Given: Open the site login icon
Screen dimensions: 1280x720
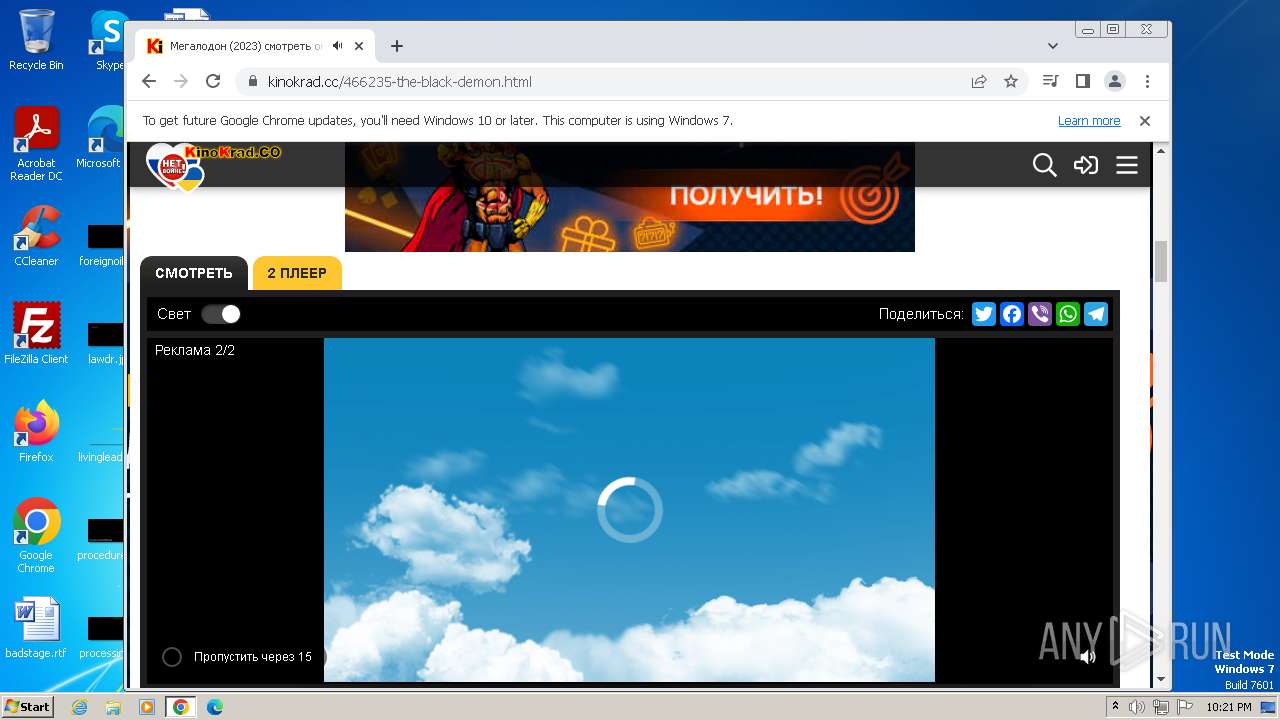Looking at the screenshot, I should pyautogui.click(x=1086, y=165).
